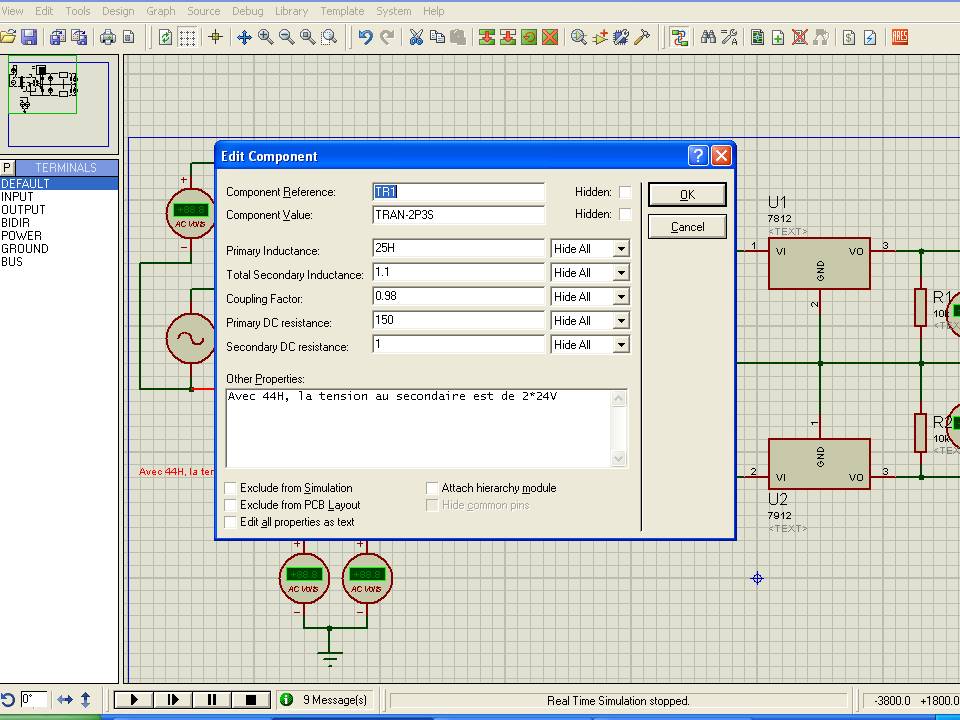Click the Cut scissors icon
The height and width of the screenshot is (720, 960).
pos(416,37)
